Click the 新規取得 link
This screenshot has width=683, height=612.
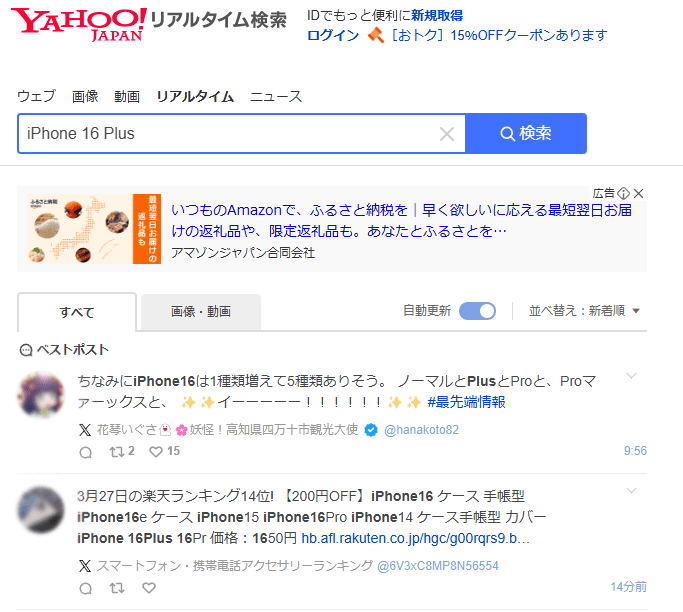click(437, 15)
